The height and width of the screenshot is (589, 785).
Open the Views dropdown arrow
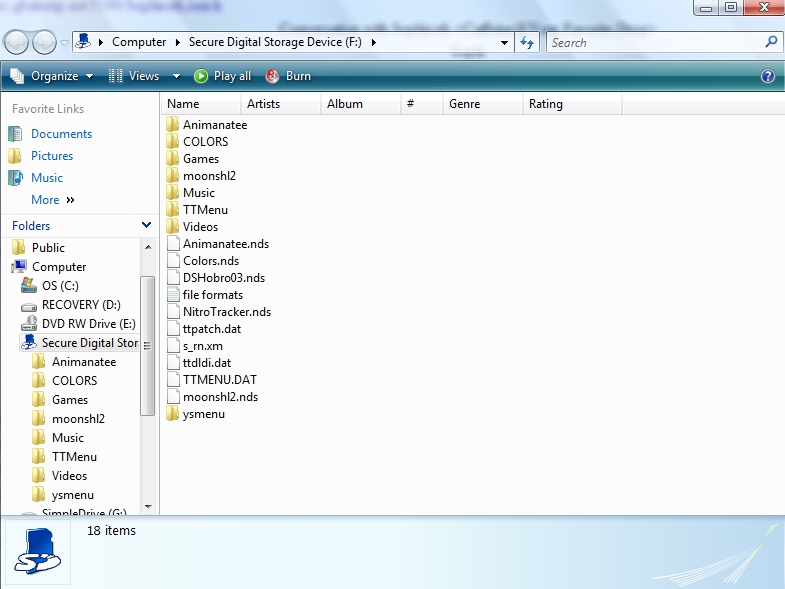[x=176, y=76]
